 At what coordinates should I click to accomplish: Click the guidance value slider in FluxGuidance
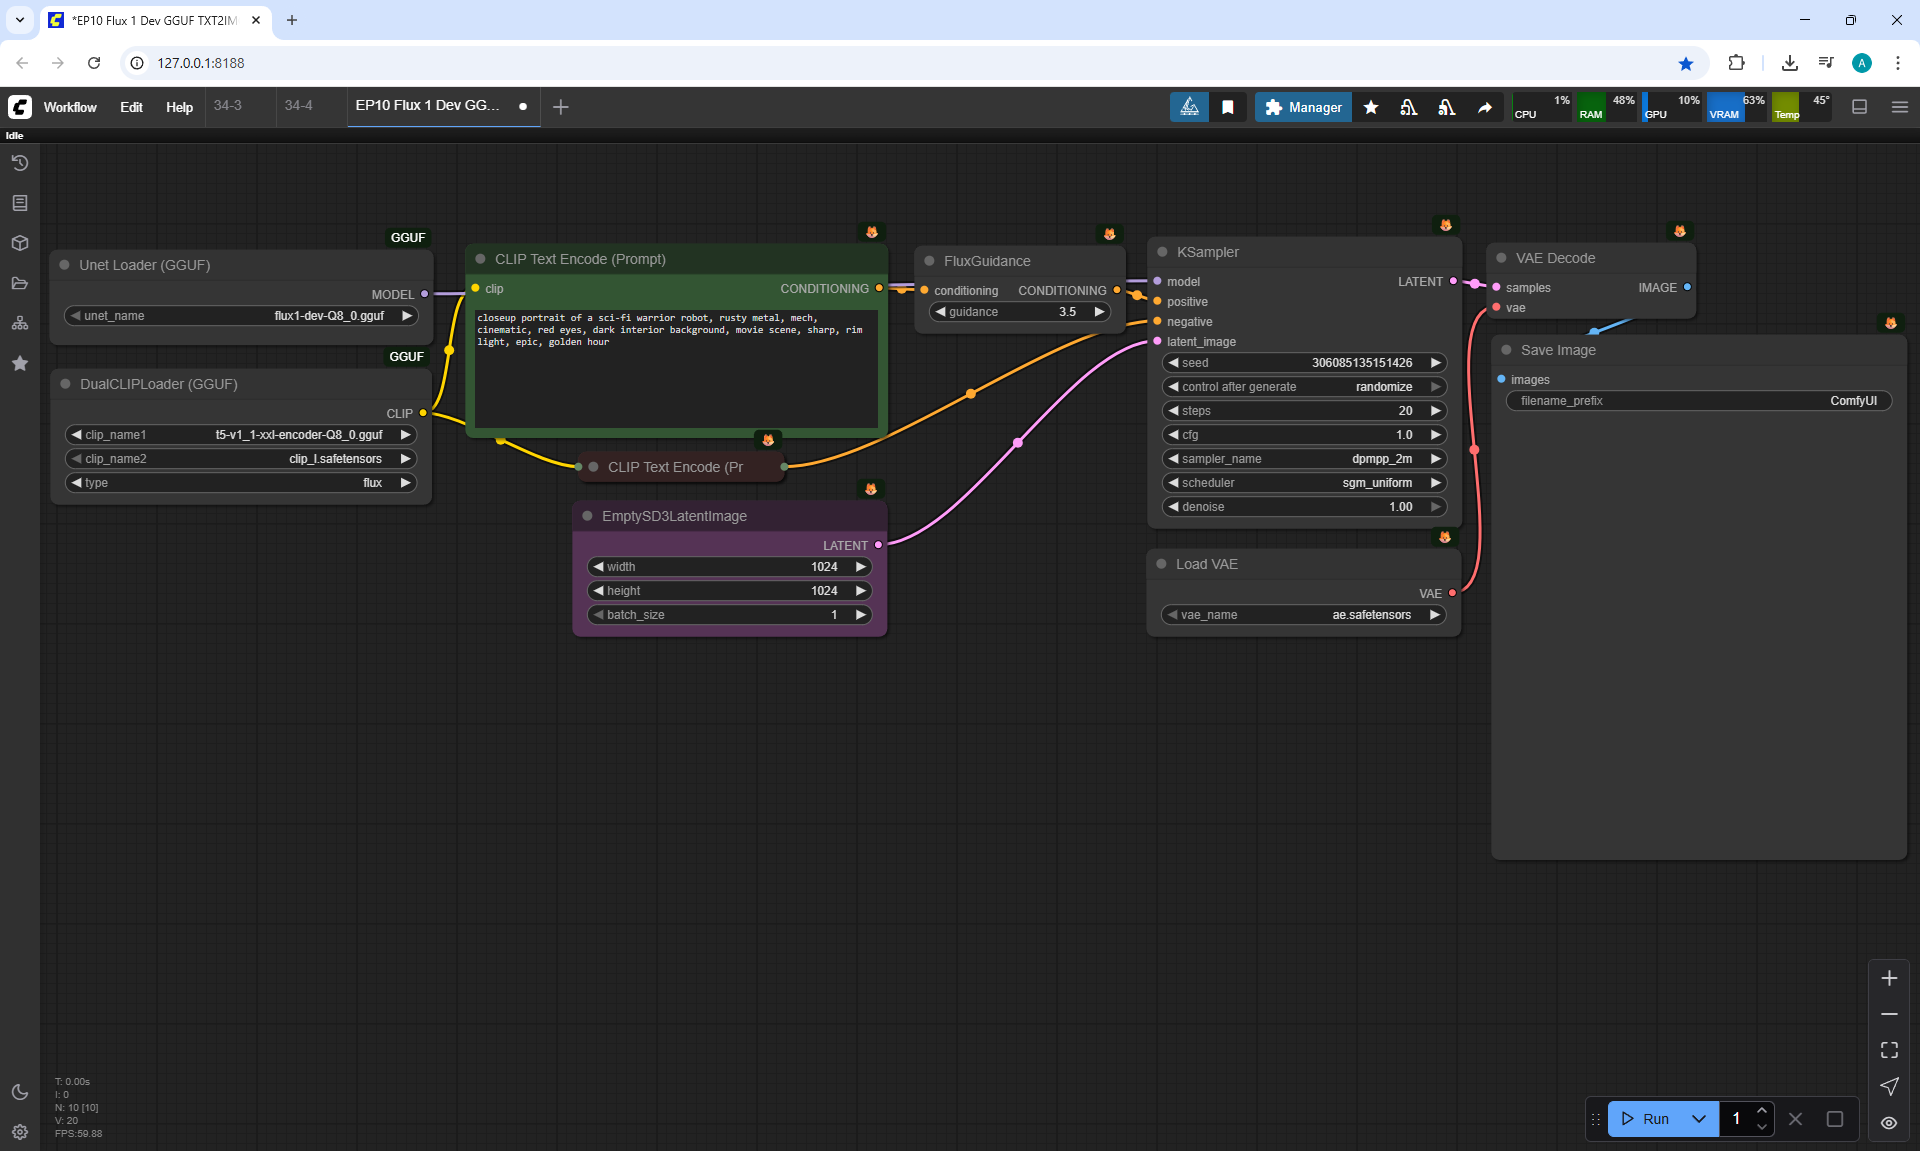click(x=1019, y=312)
